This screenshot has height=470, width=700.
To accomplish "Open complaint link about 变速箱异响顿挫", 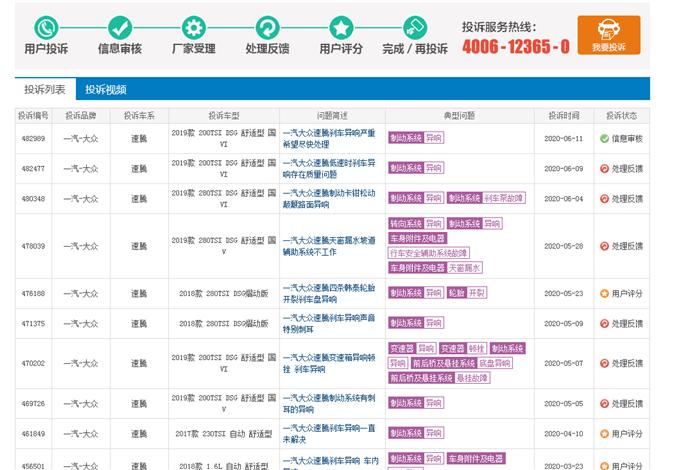I will coord(329,363).
